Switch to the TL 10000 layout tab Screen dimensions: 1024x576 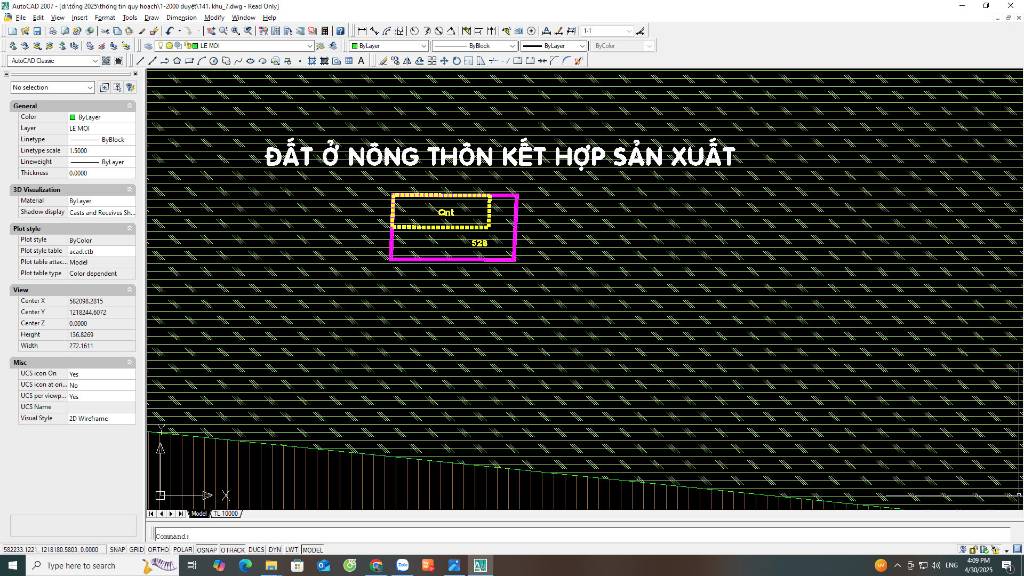[x=226, y=514]
